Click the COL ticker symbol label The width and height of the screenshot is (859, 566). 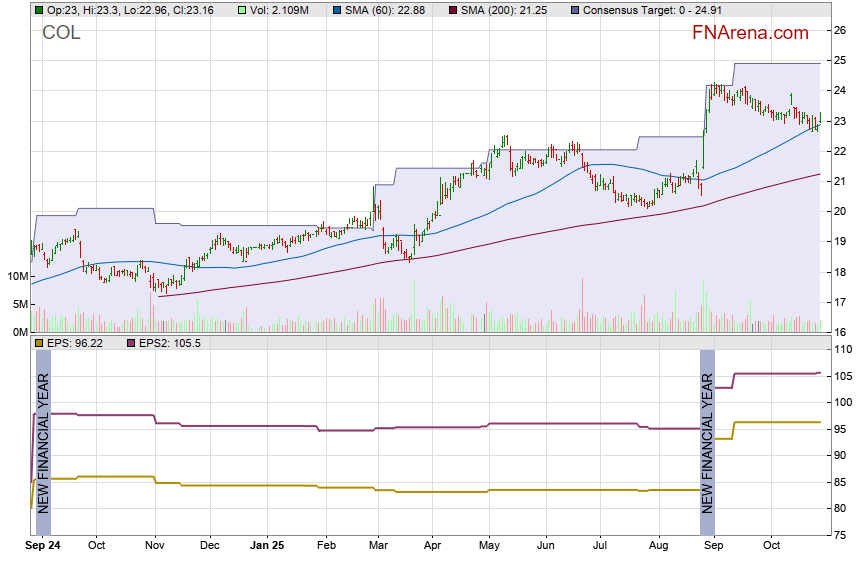(61, 33)
